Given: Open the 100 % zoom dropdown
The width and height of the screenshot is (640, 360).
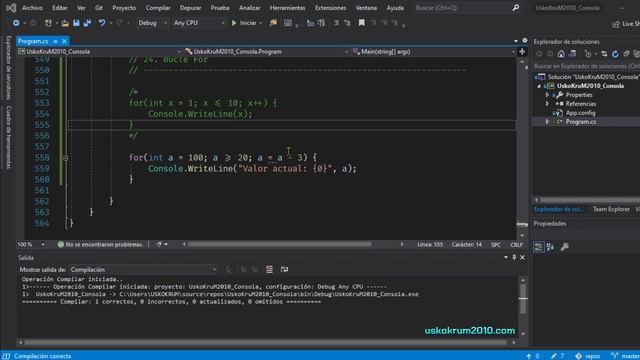Looking at the screenshot, I should click(31, 244).
